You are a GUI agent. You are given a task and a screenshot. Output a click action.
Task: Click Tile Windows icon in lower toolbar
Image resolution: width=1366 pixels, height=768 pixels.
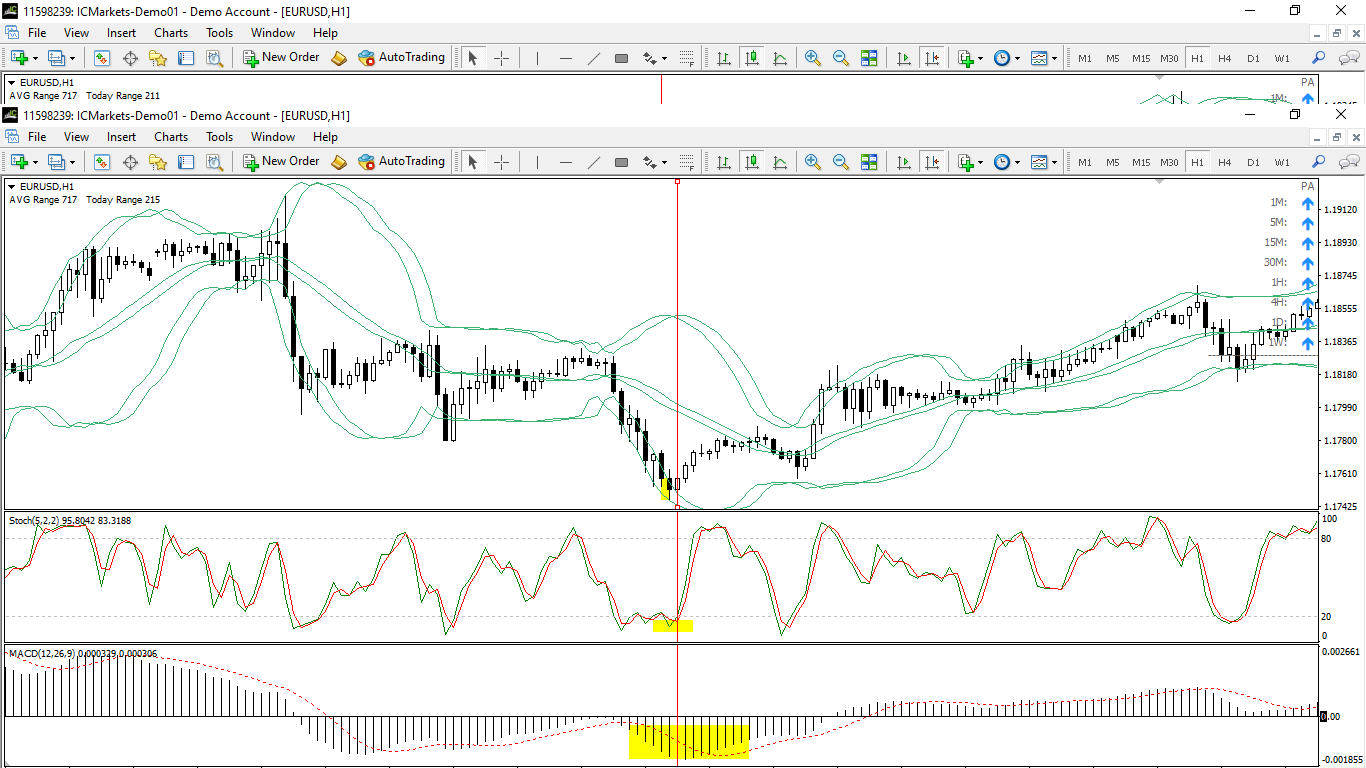point(869,162)
